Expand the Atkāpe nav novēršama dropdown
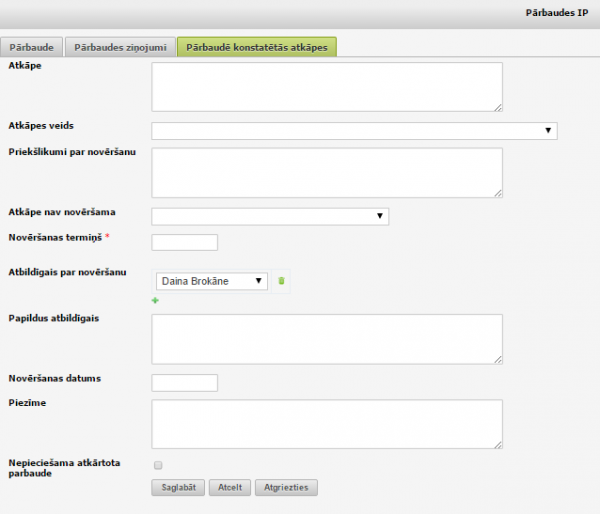The image size is (600, 514). [x=270, y=216]
